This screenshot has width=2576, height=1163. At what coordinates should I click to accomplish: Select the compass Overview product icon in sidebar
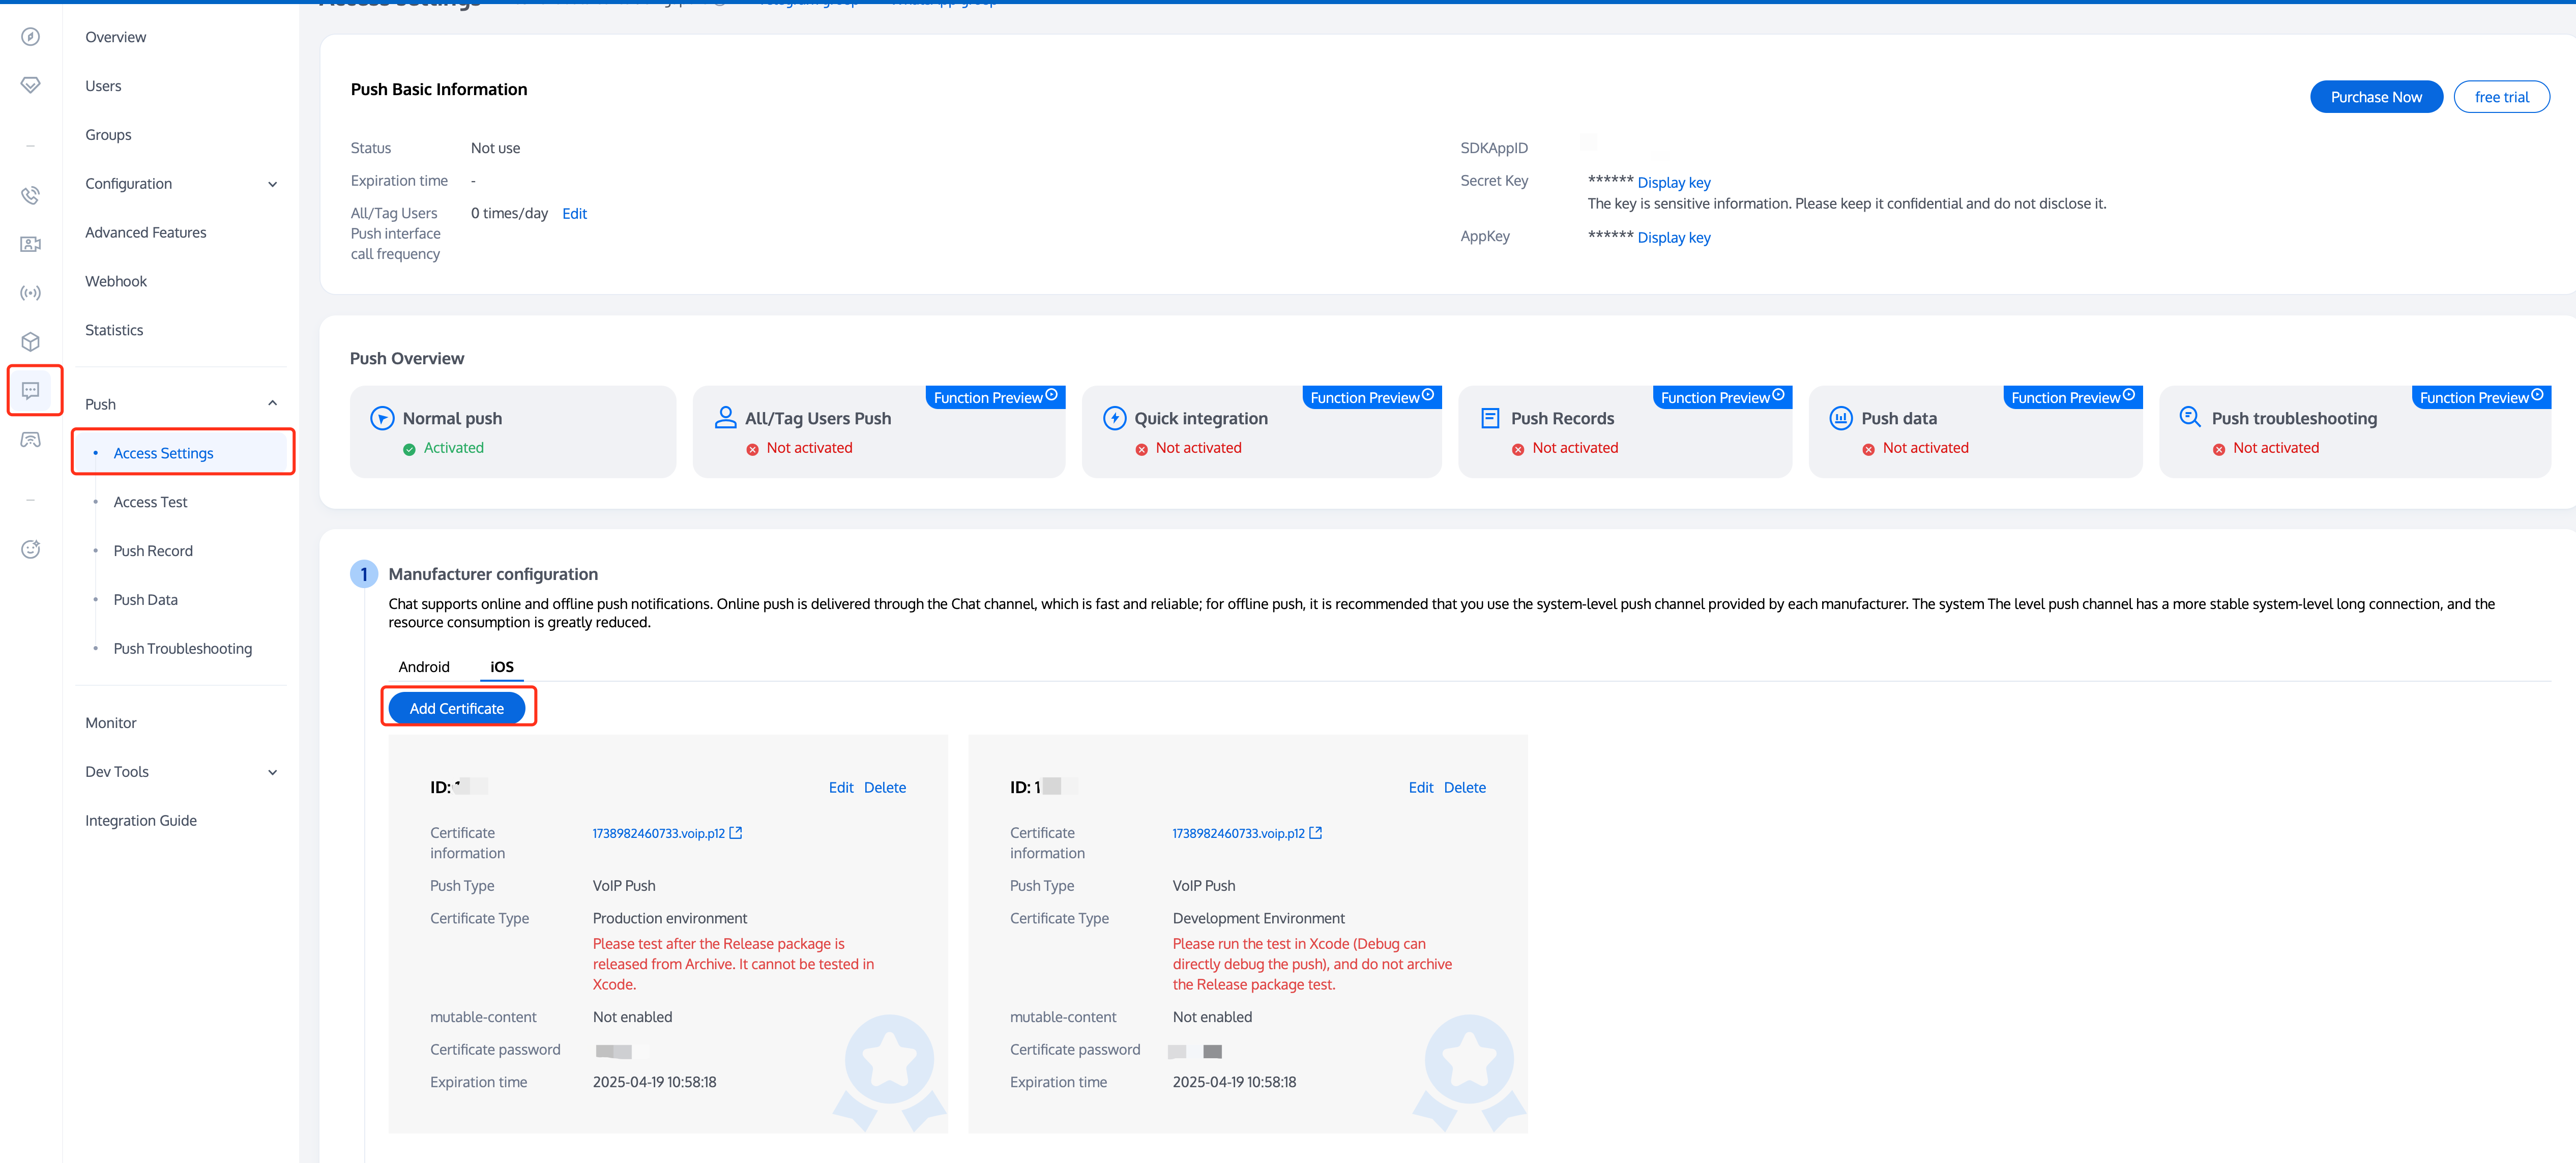[x=30, y=36]
